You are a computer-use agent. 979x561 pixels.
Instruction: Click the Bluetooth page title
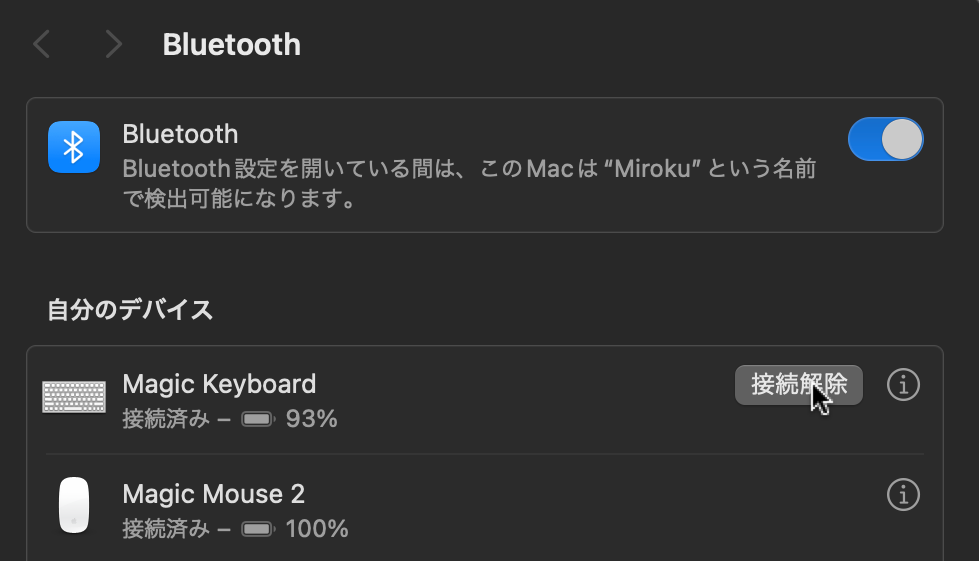point(231,45)
